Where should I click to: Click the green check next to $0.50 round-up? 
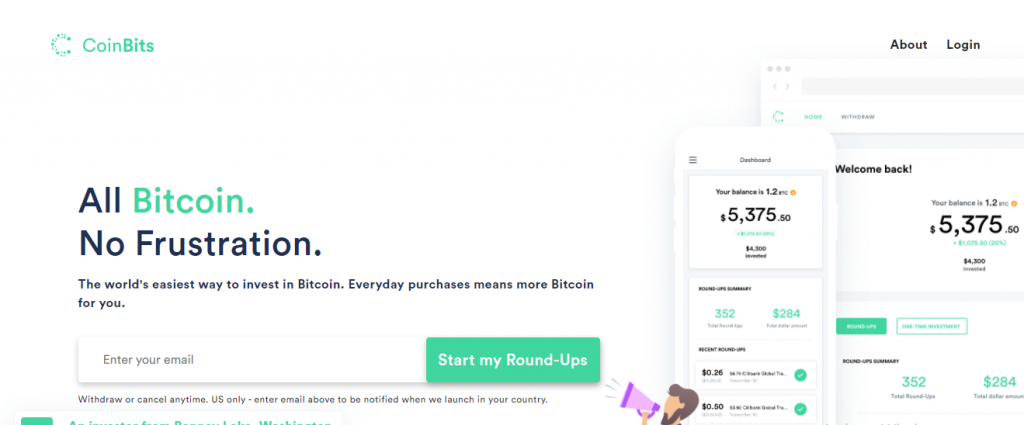800,409
